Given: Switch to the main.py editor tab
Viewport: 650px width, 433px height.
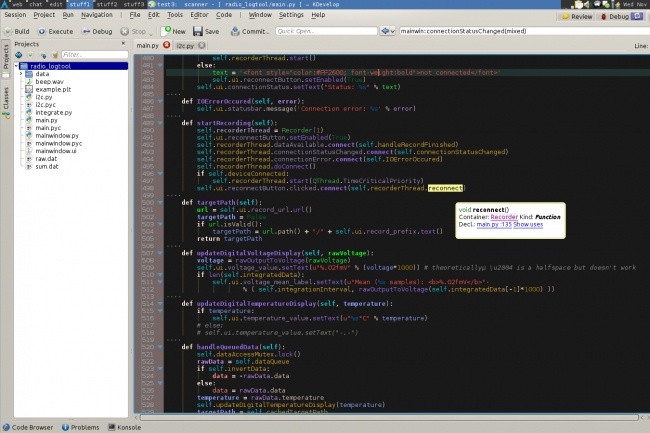Looking at the screenshot, I should tap(148, 46).
